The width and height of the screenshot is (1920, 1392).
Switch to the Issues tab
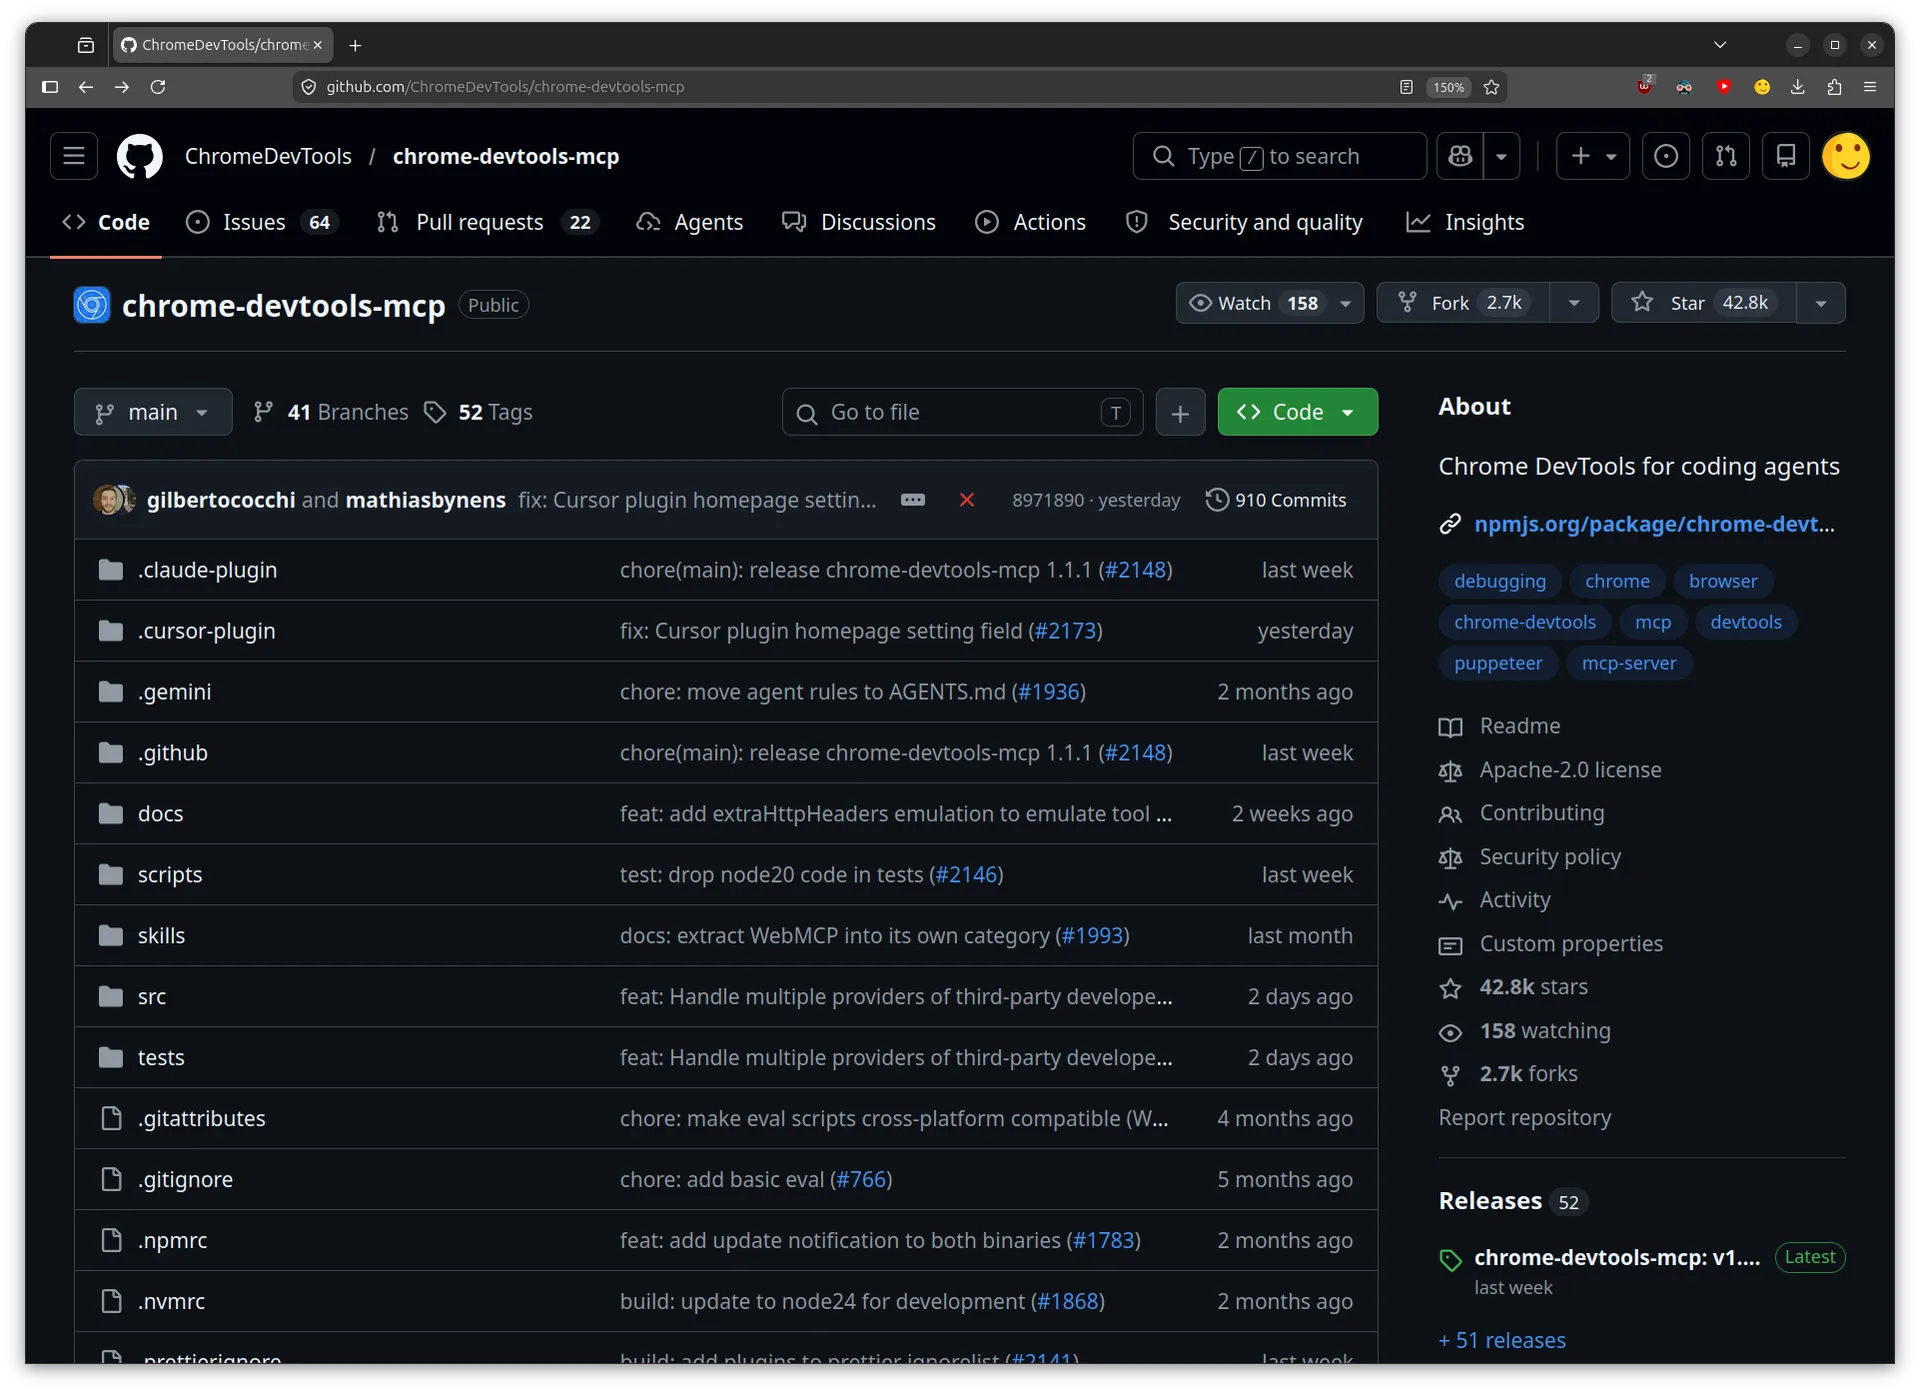point(262,222)
